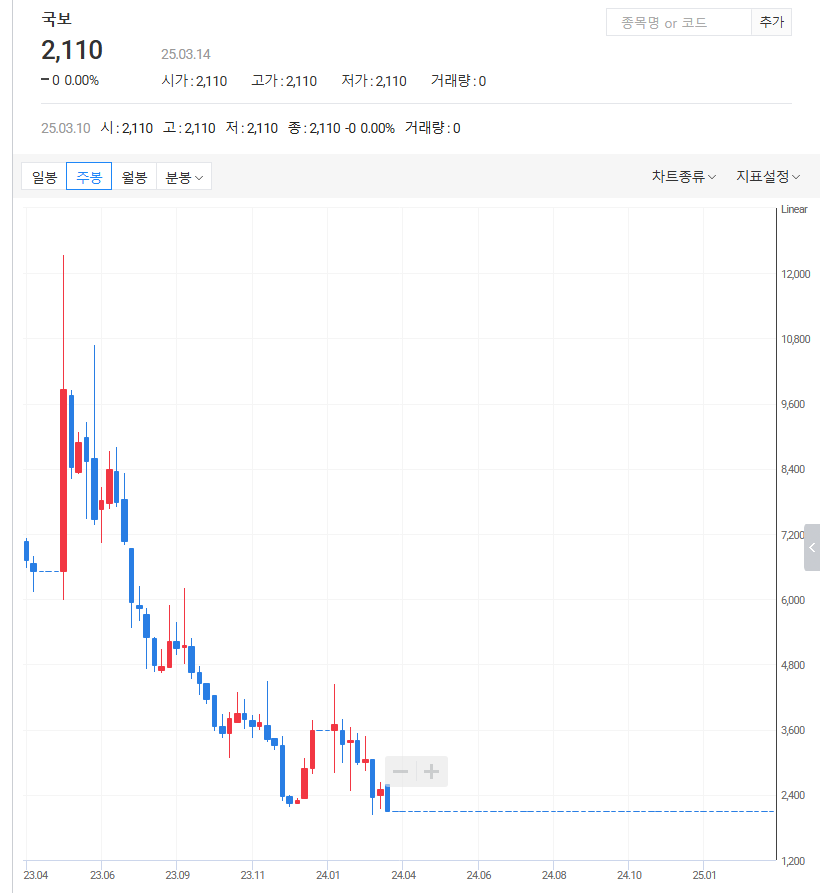
Task: Click the stock name 국보
Action: tap(56, 19)
